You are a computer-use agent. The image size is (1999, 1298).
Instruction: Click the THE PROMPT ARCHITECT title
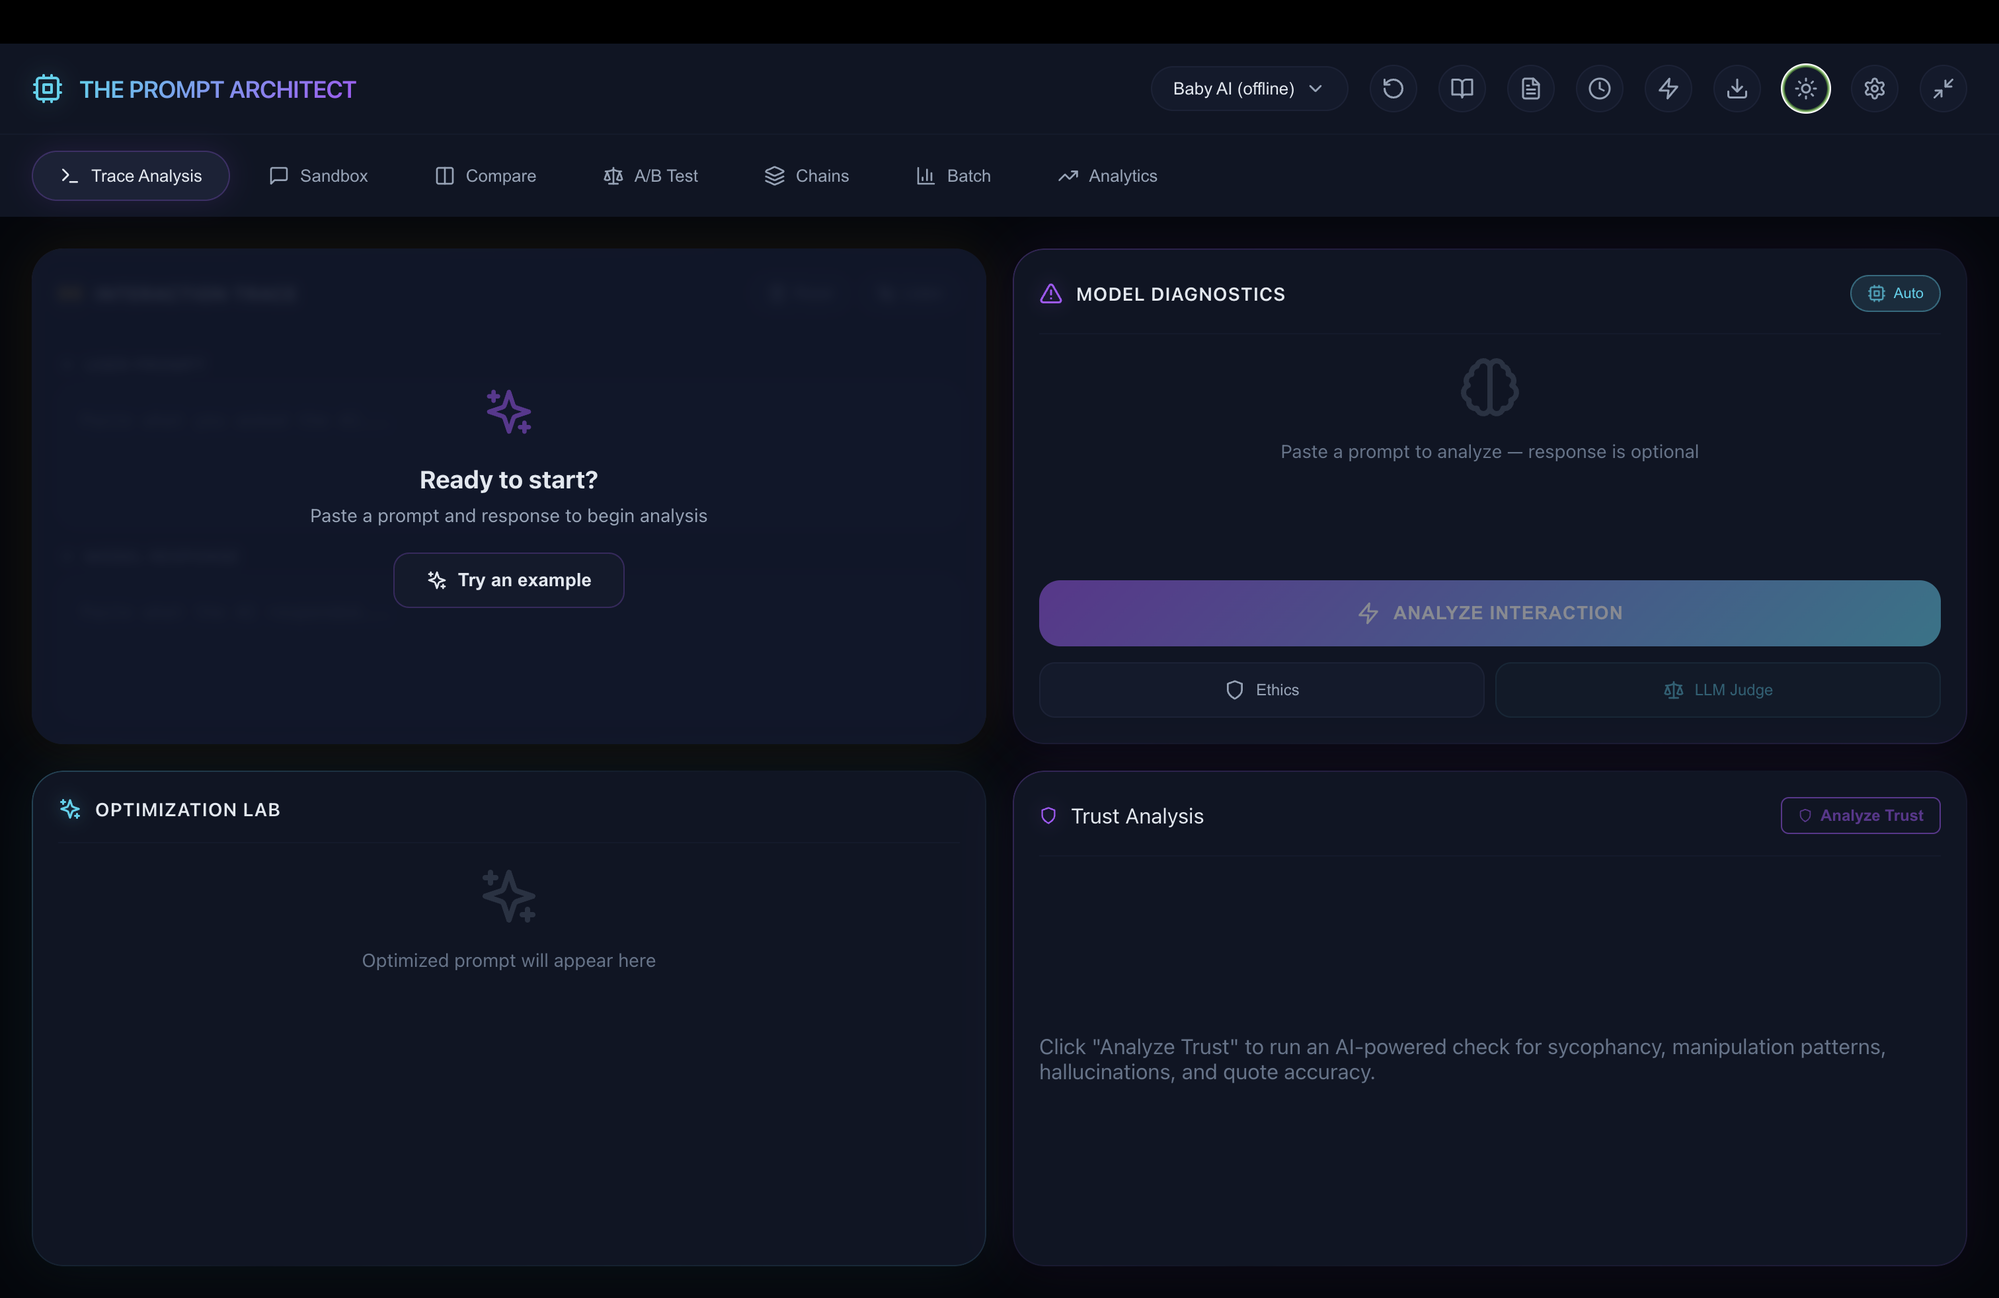218,89
